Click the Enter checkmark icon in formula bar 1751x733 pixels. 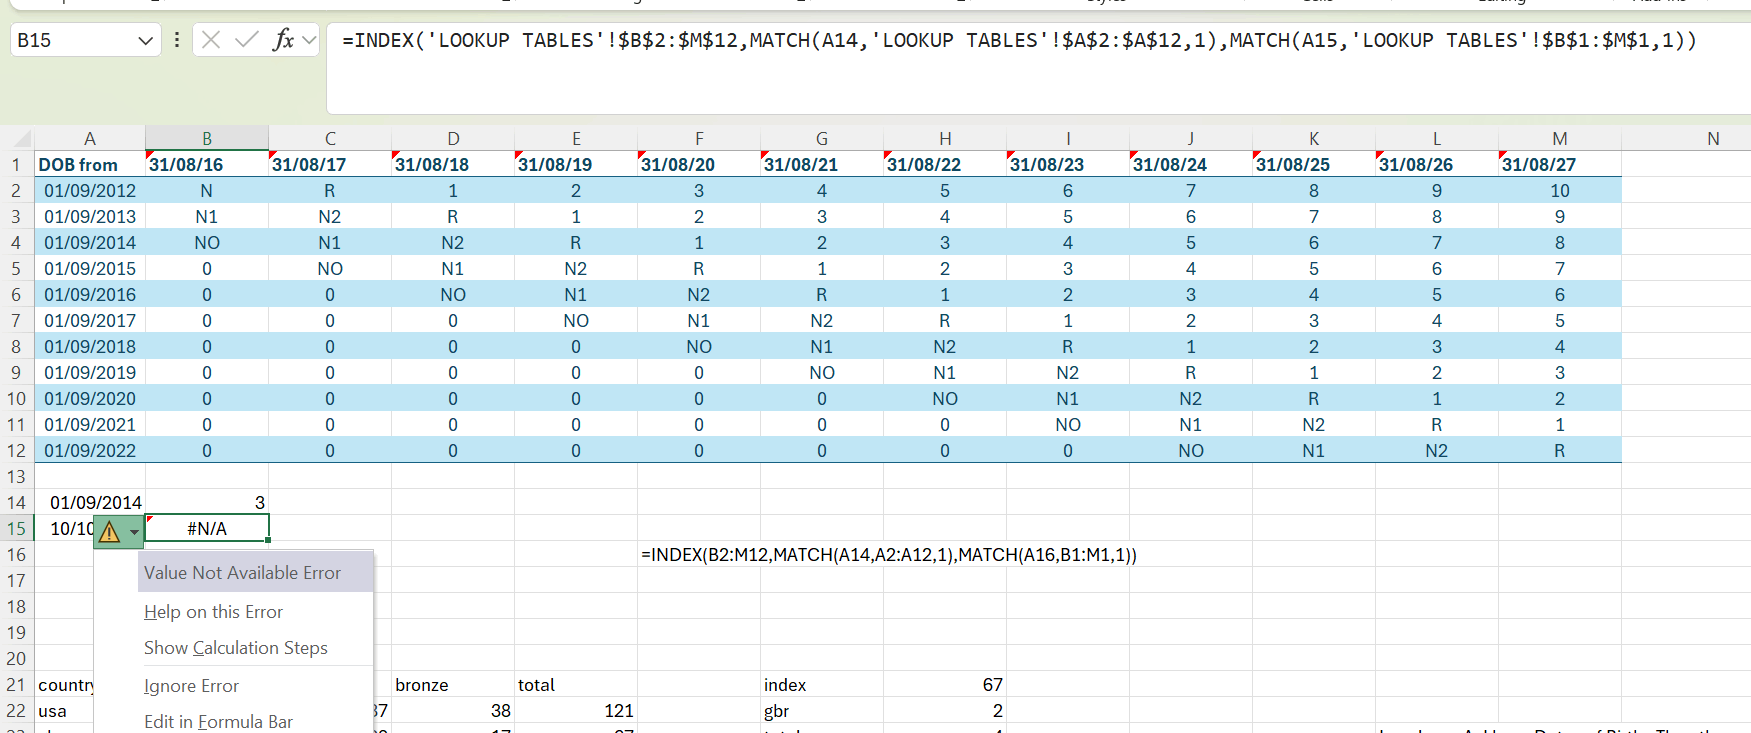(x=246, y=40)
